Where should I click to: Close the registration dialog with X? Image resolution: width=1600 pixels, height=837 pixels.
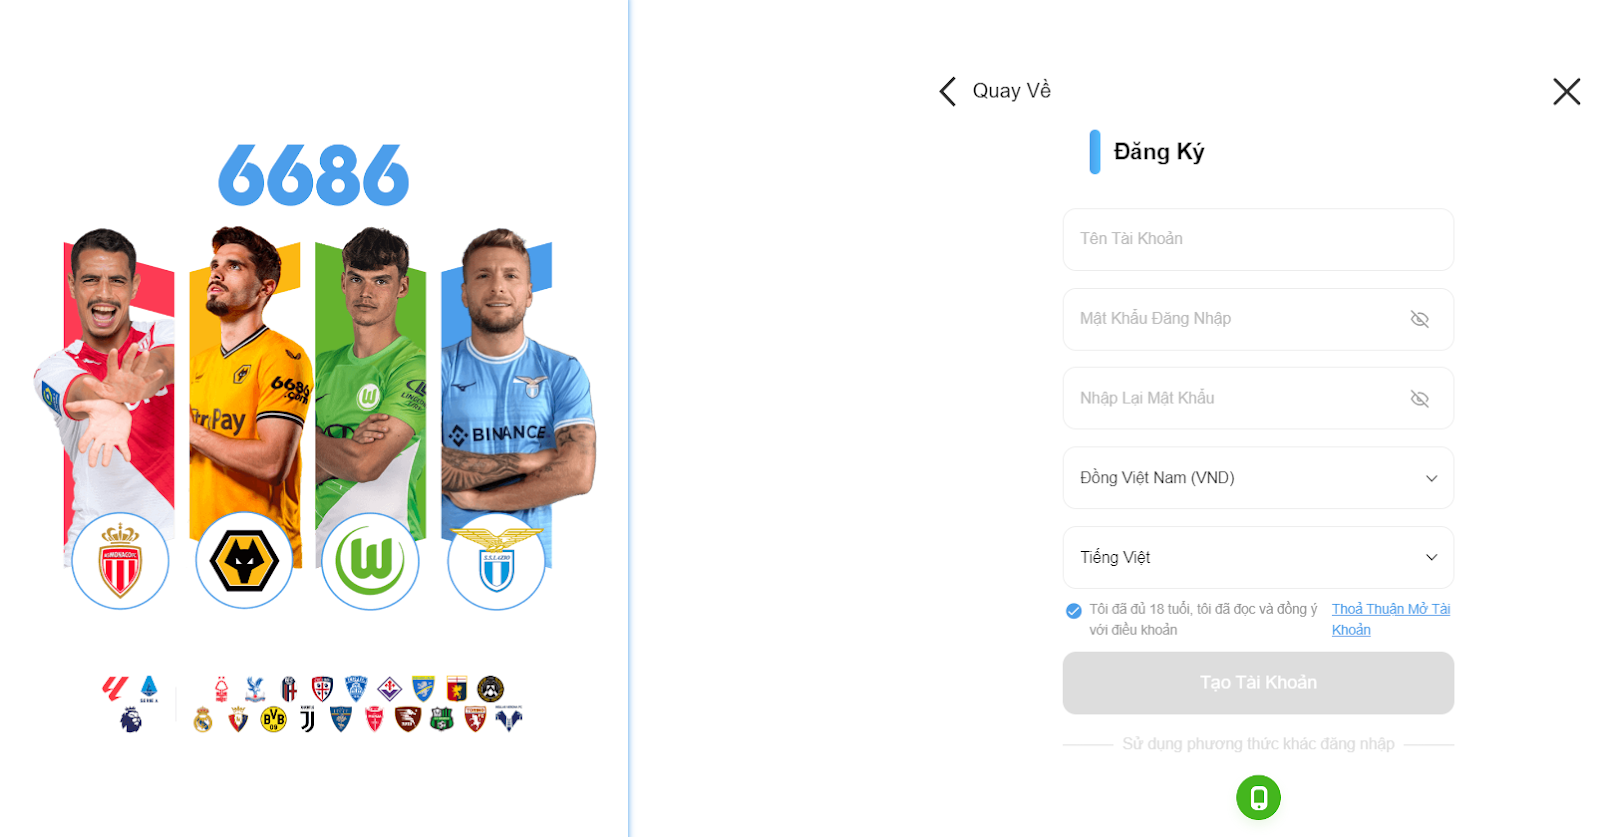coord(1566,91)
